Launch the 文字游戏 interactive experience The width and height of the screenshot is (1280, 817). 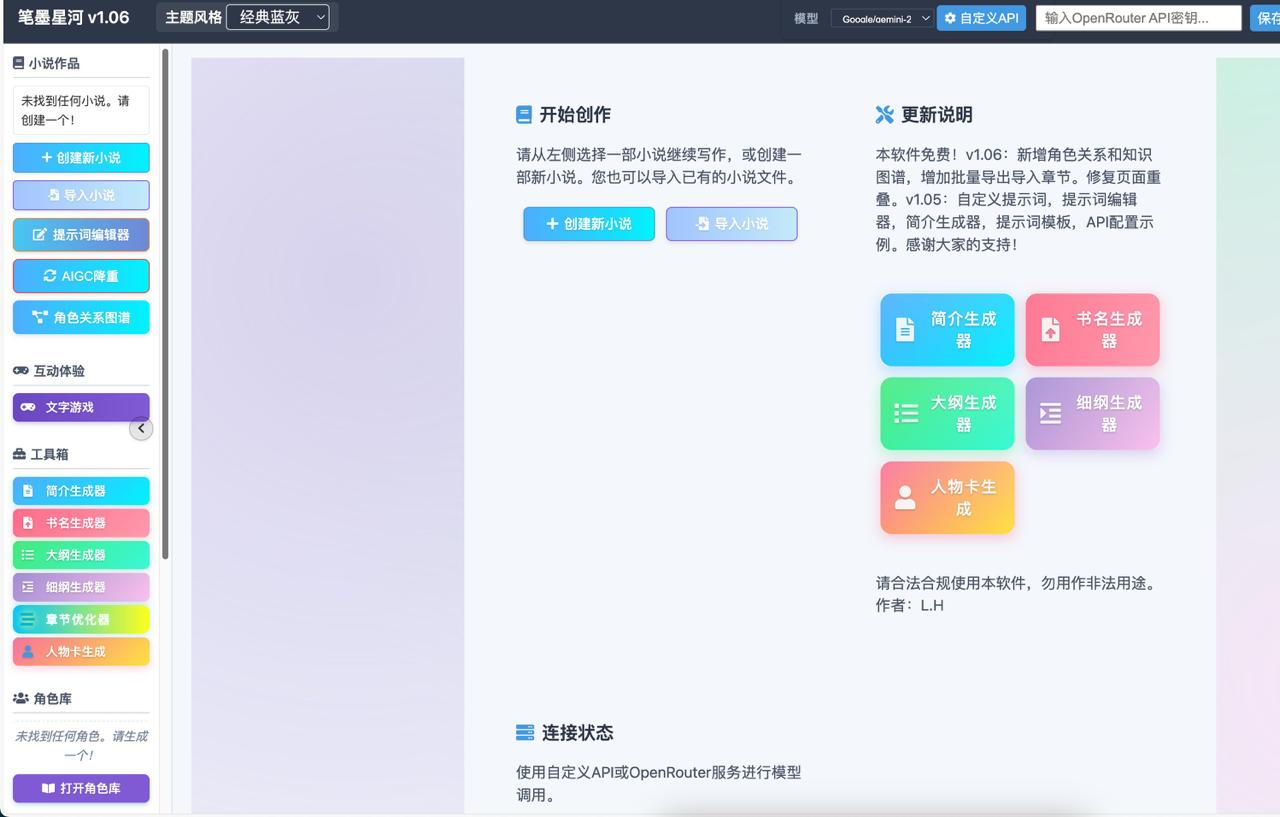click(x=80, y=407)
